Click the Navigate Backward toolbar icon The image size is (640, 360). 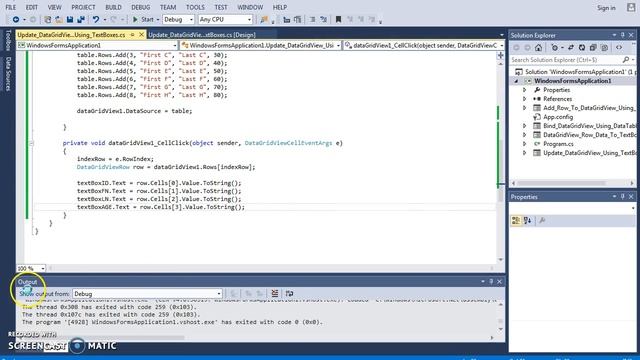coord(16,19)
